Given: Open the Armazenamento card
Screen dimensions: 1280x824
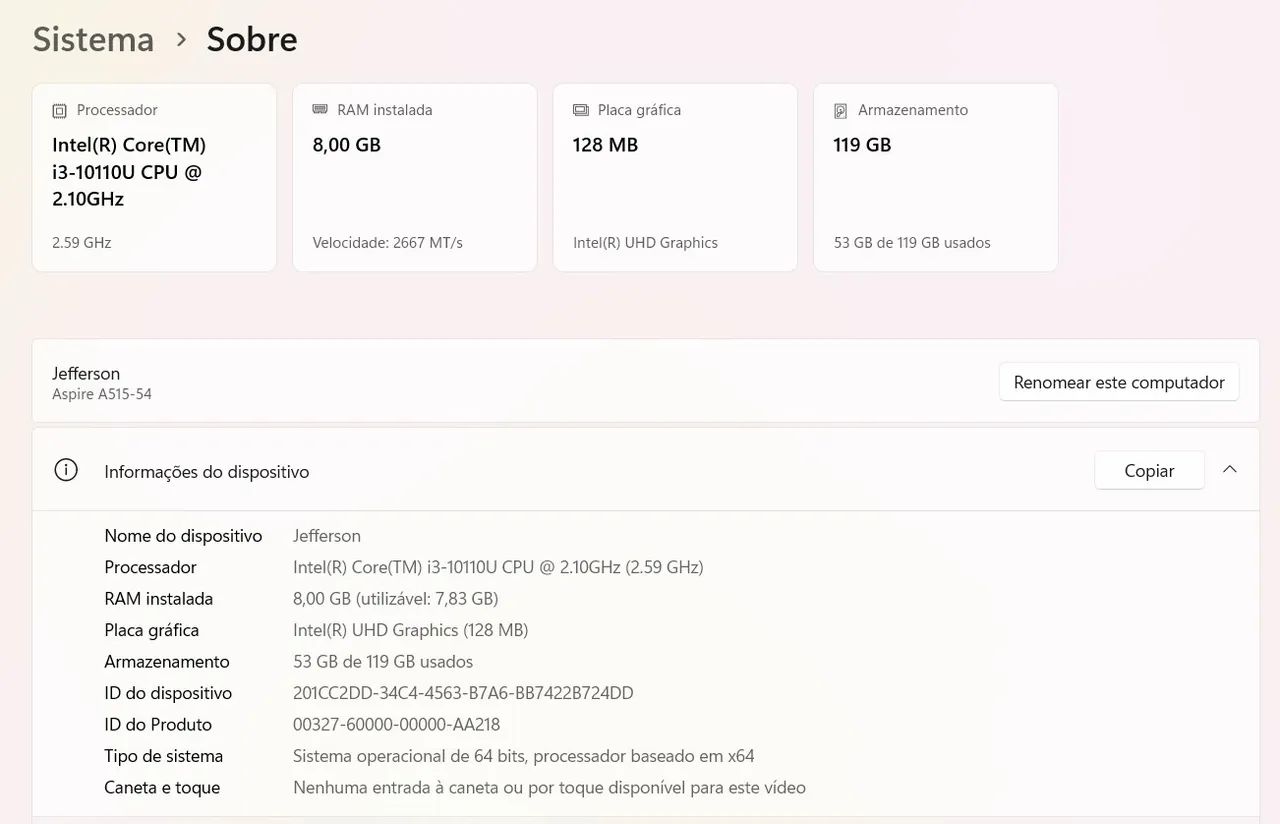Looking at the screenshot, I should (936, 177).
